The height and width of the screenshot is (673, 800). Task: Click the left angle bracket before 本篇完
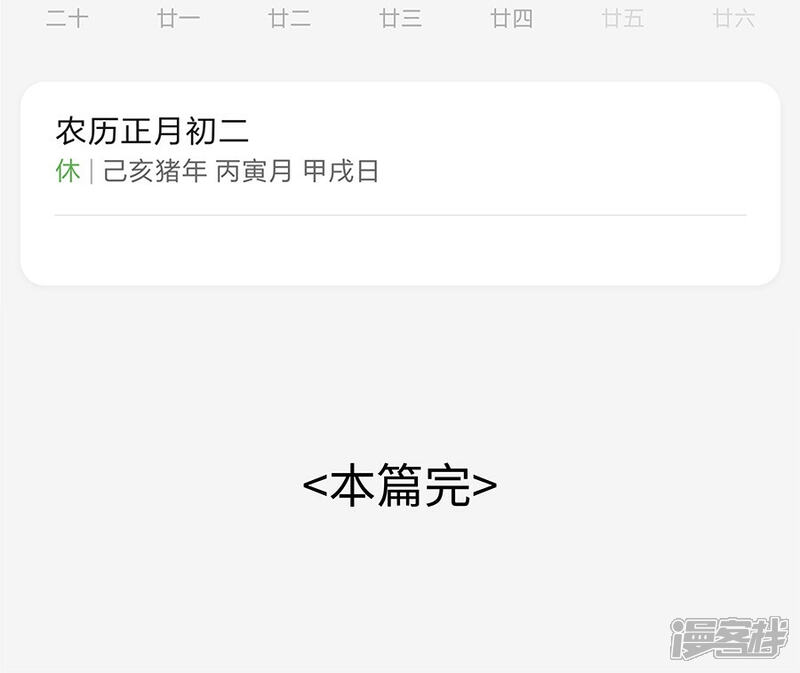pyautogui.click(x=315, y=485)
